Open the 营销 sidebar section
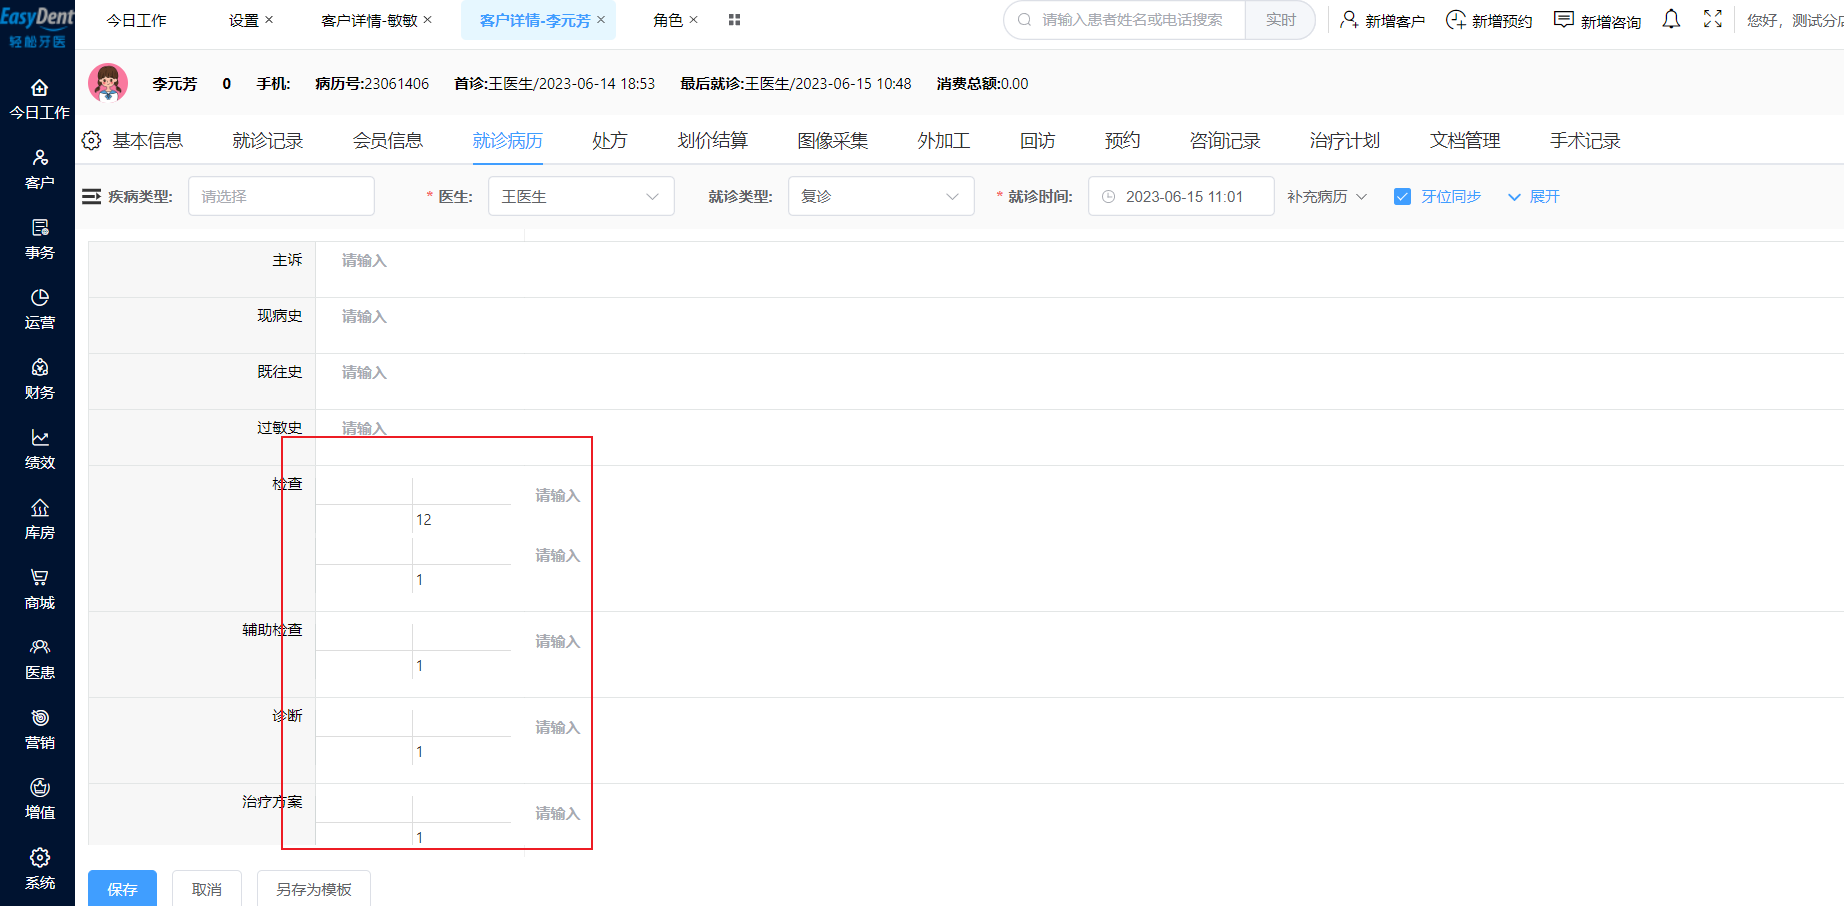 coord(39,730)
